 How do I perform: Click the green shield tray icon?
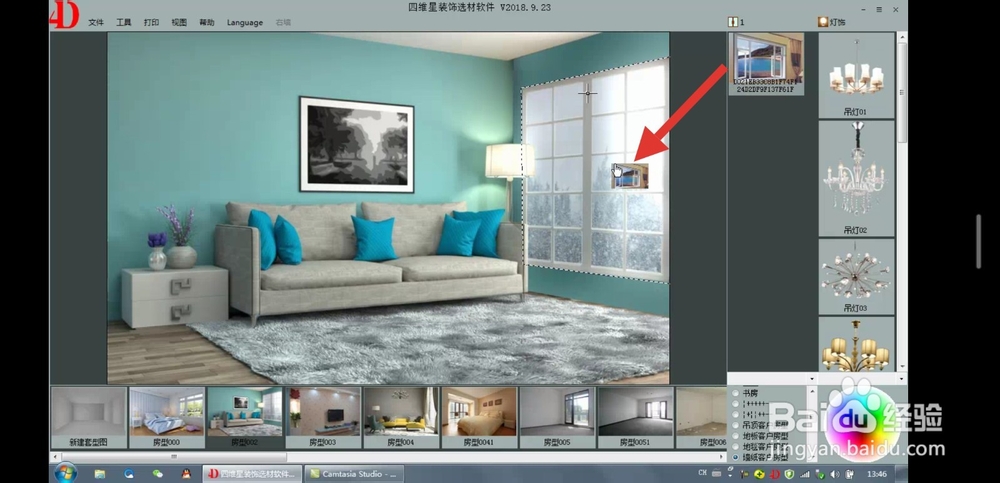(x=790, y=474)
